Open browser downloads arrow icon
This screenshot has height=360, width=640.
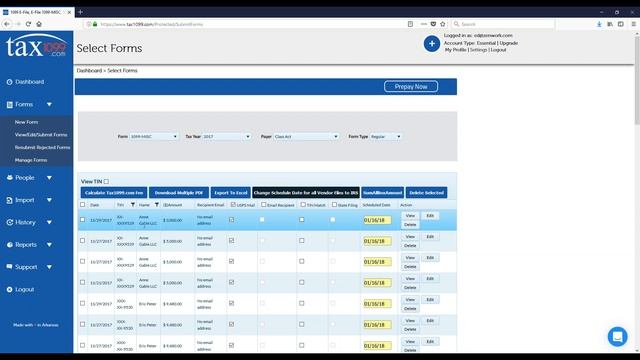(x=599, y=24)
